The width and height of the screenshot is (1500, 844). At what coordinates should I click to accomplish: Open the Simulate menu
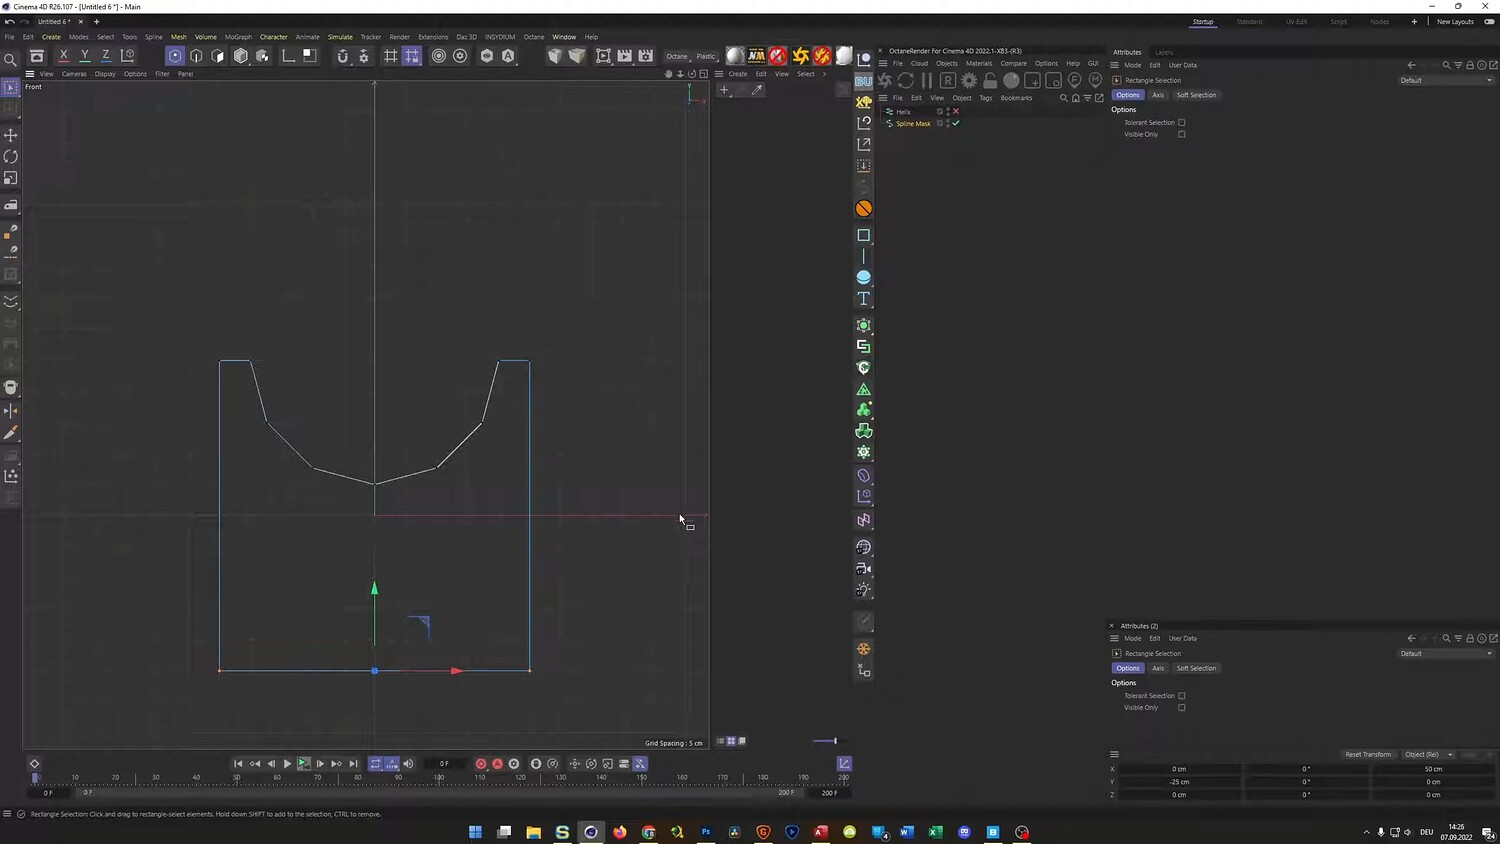pos(340,37)
